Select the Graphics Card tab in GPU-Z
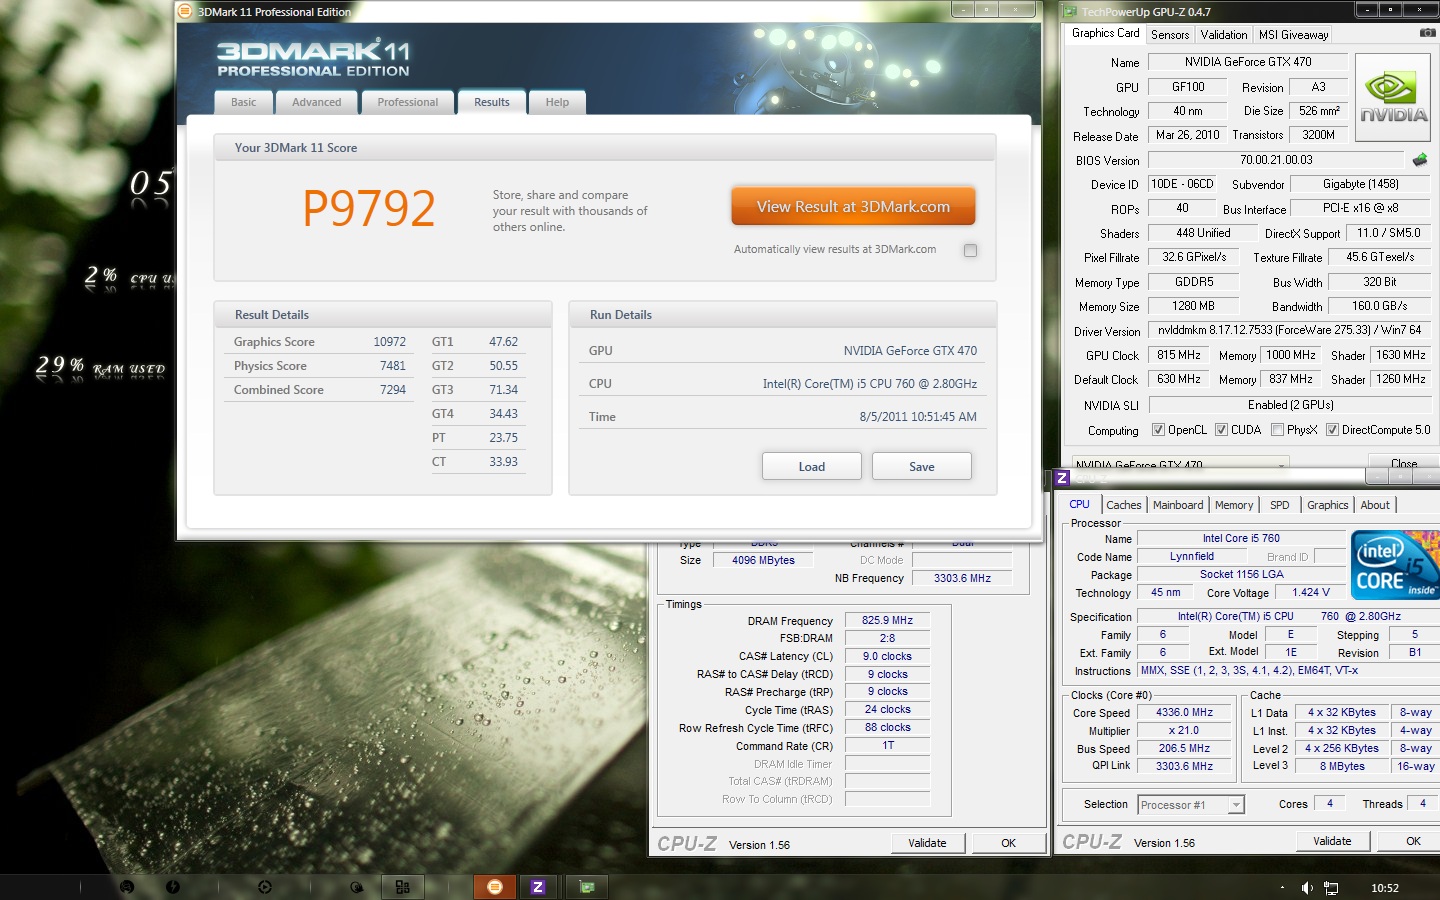Screen dimensions: 1440x900 (1105, 33)
